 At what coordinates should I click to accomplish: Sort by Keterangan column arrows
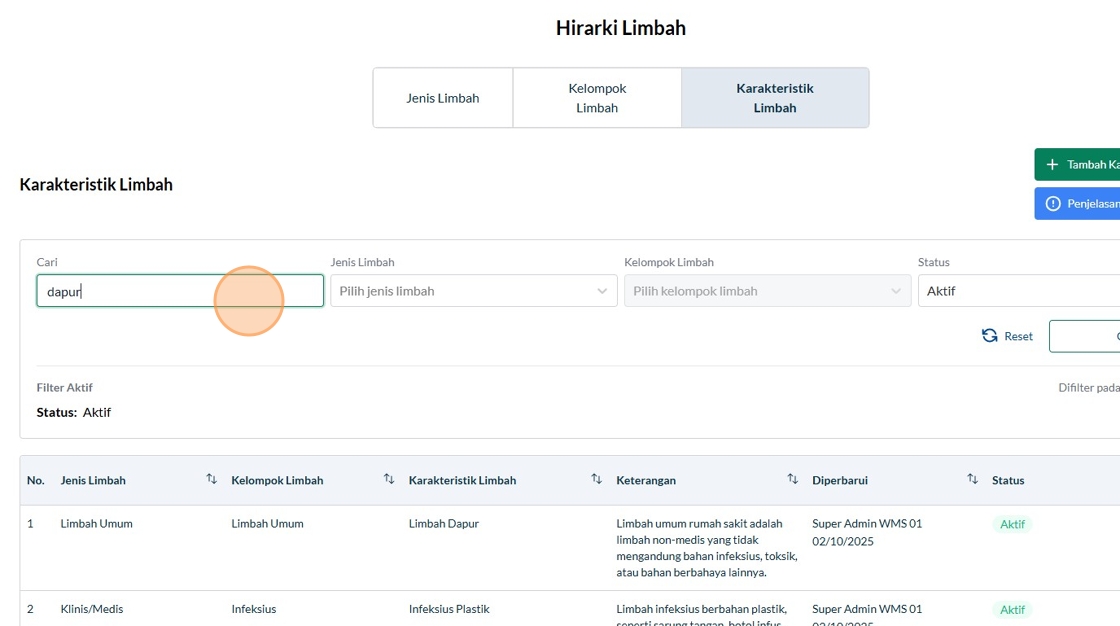(x=792, y=480)
